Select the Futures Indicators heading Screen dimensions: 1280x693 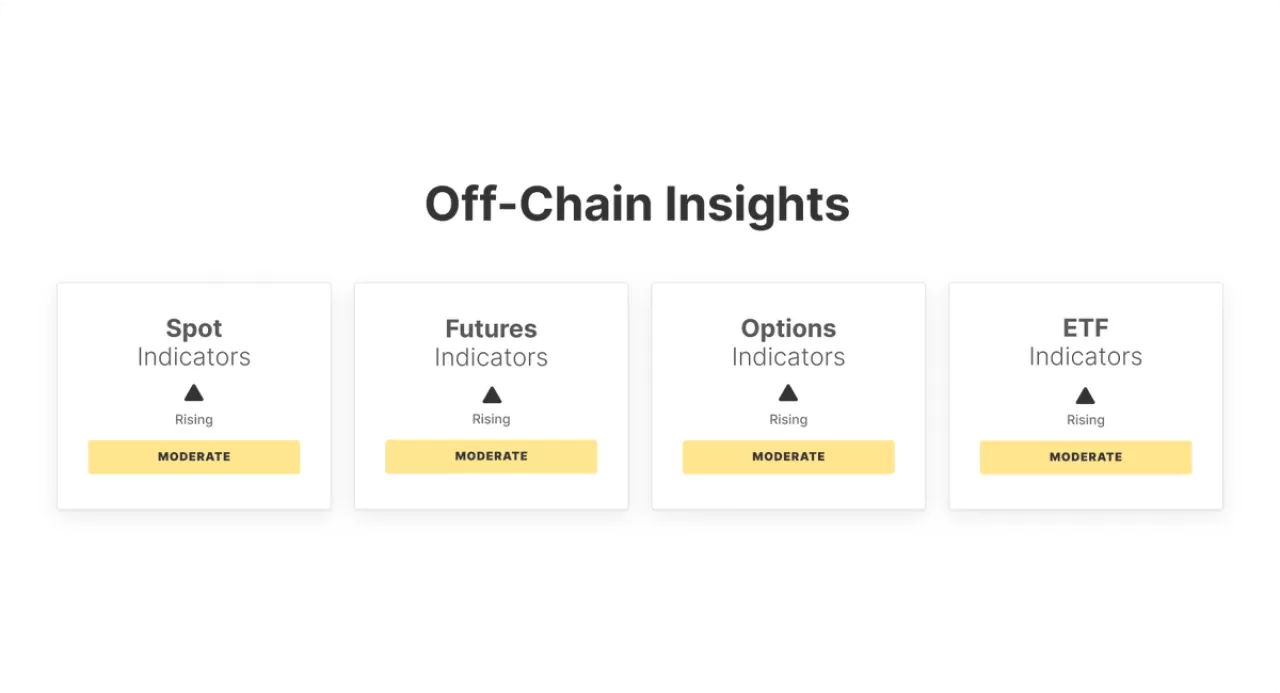[491, 342]
